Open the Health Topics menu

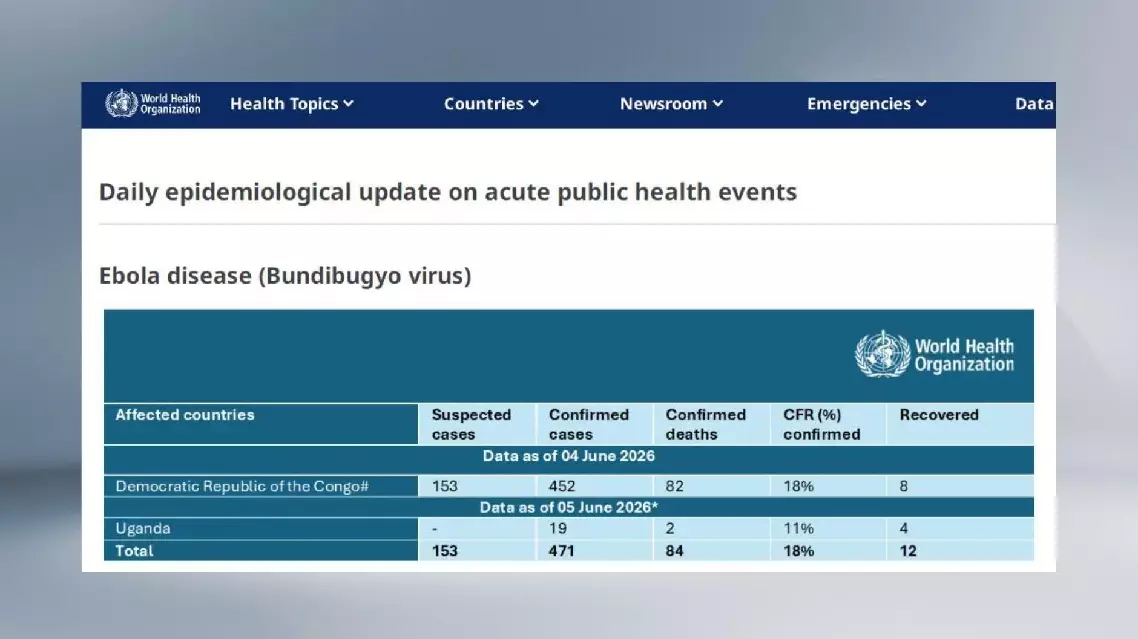click(x=292, y=104)
